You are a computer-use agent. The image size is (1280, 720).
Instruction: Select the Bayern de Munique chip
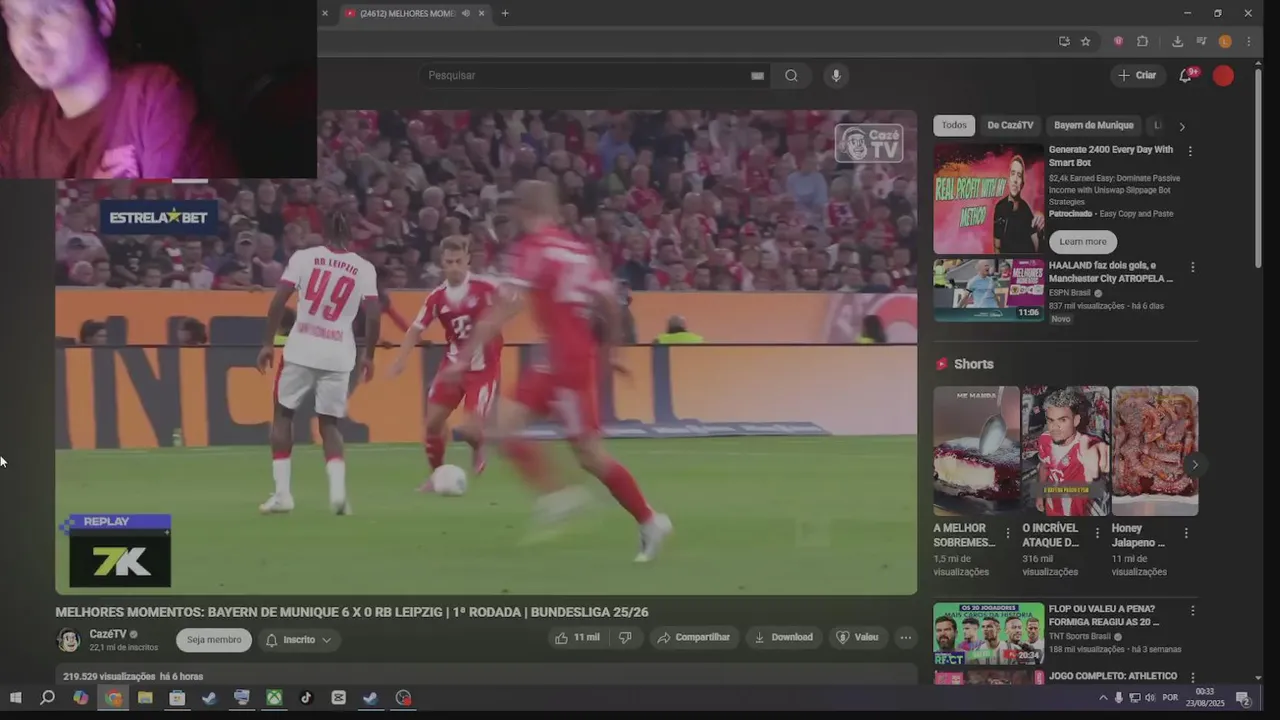pyautogui.click(x=1094, y=126)
